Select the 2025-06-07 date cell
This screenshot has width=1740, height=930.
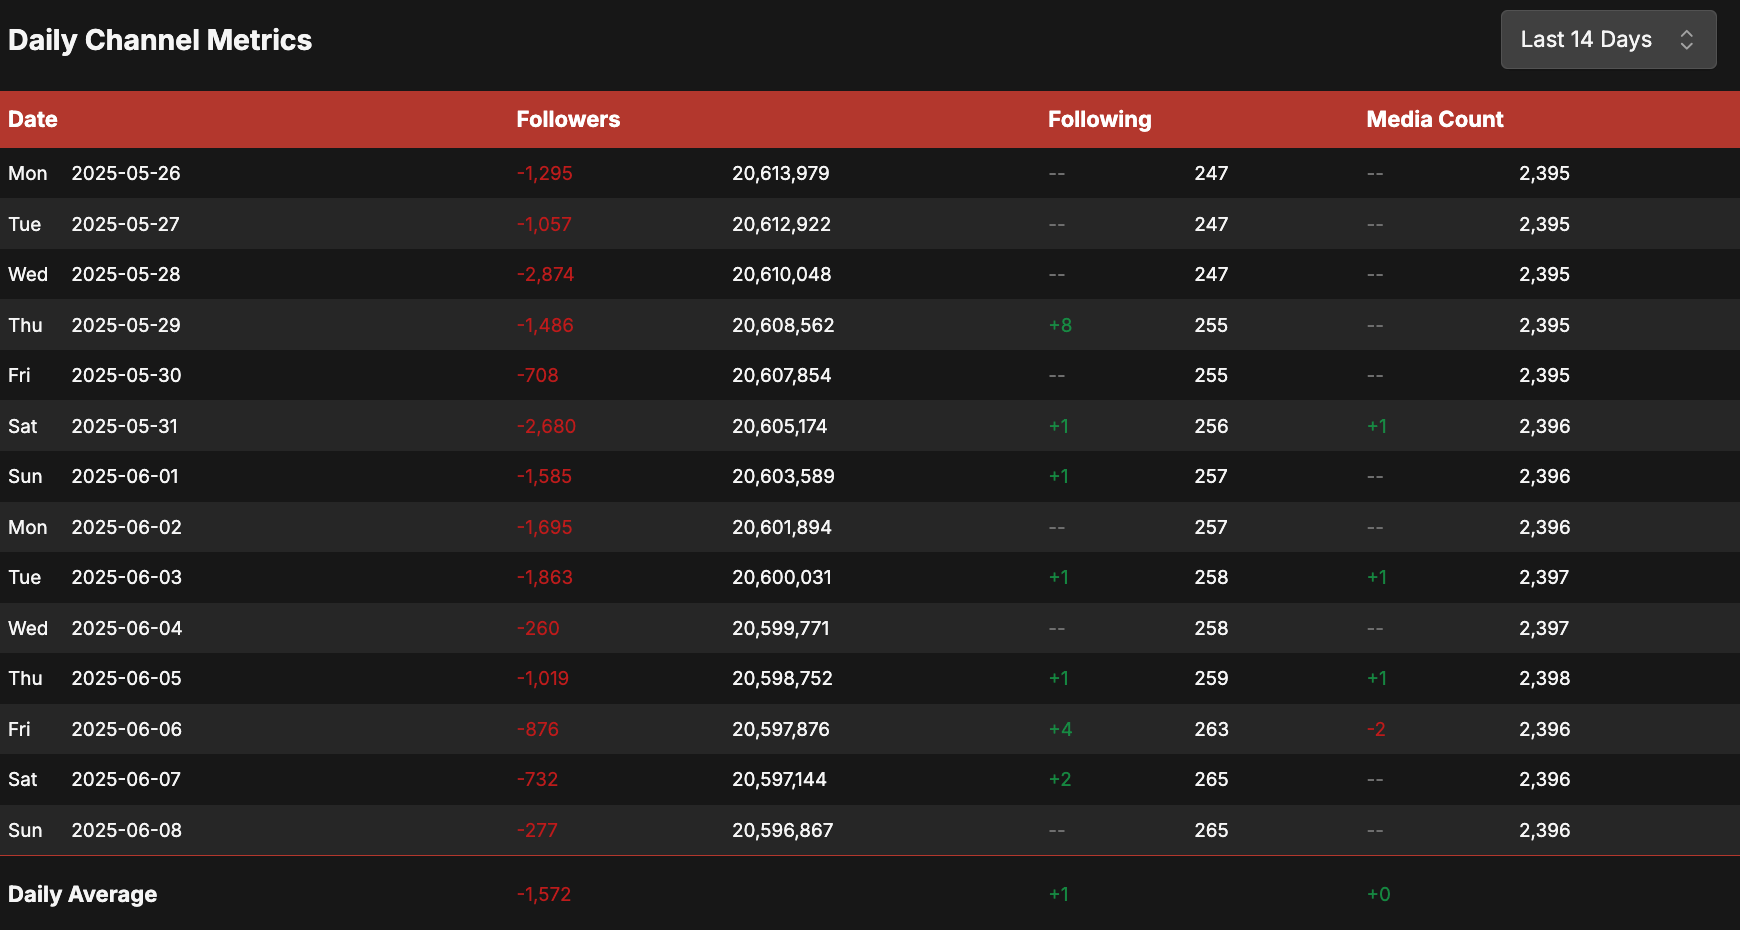click(x=126, y=779)
